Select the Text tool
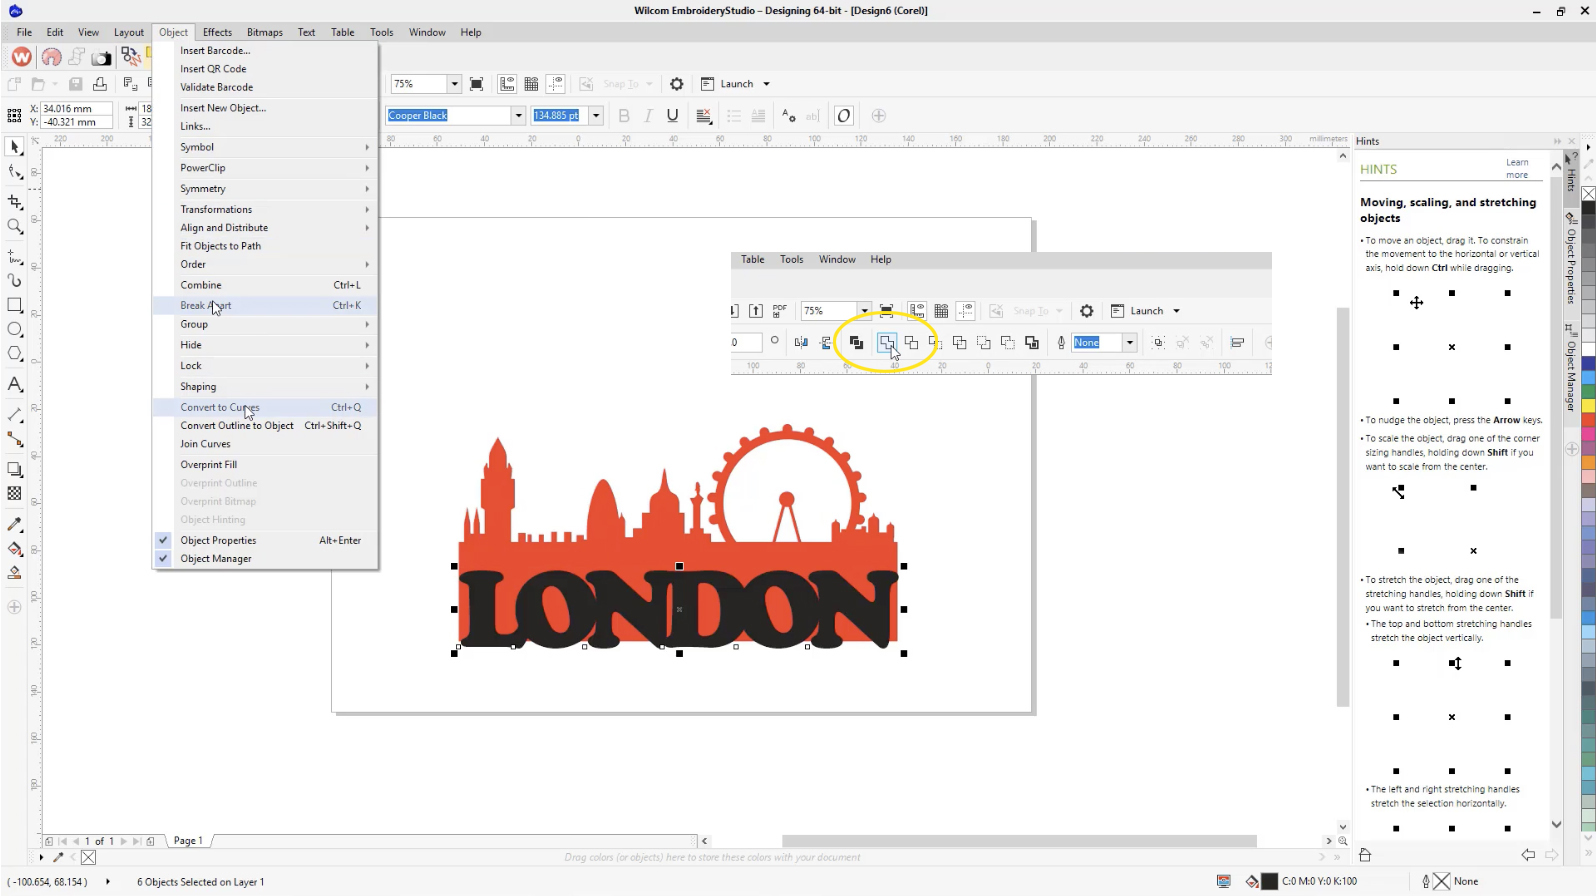1596x896 pixels. (x=15, y=384)
